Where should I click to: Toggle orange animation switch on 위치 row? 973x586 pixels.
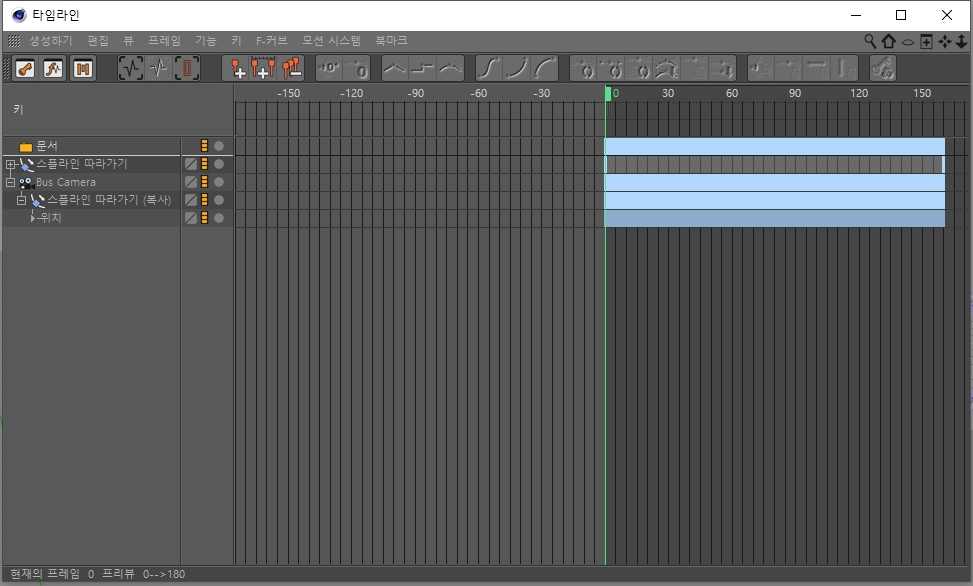click(204, 218)
